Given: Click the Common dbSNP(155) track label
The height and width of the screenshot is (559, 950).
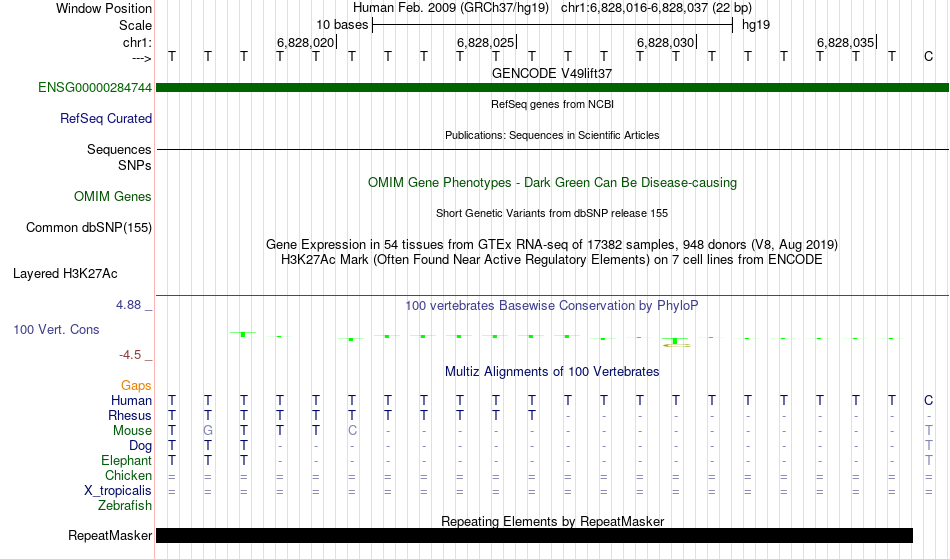Looking at the screenshot, I should 89,228.
